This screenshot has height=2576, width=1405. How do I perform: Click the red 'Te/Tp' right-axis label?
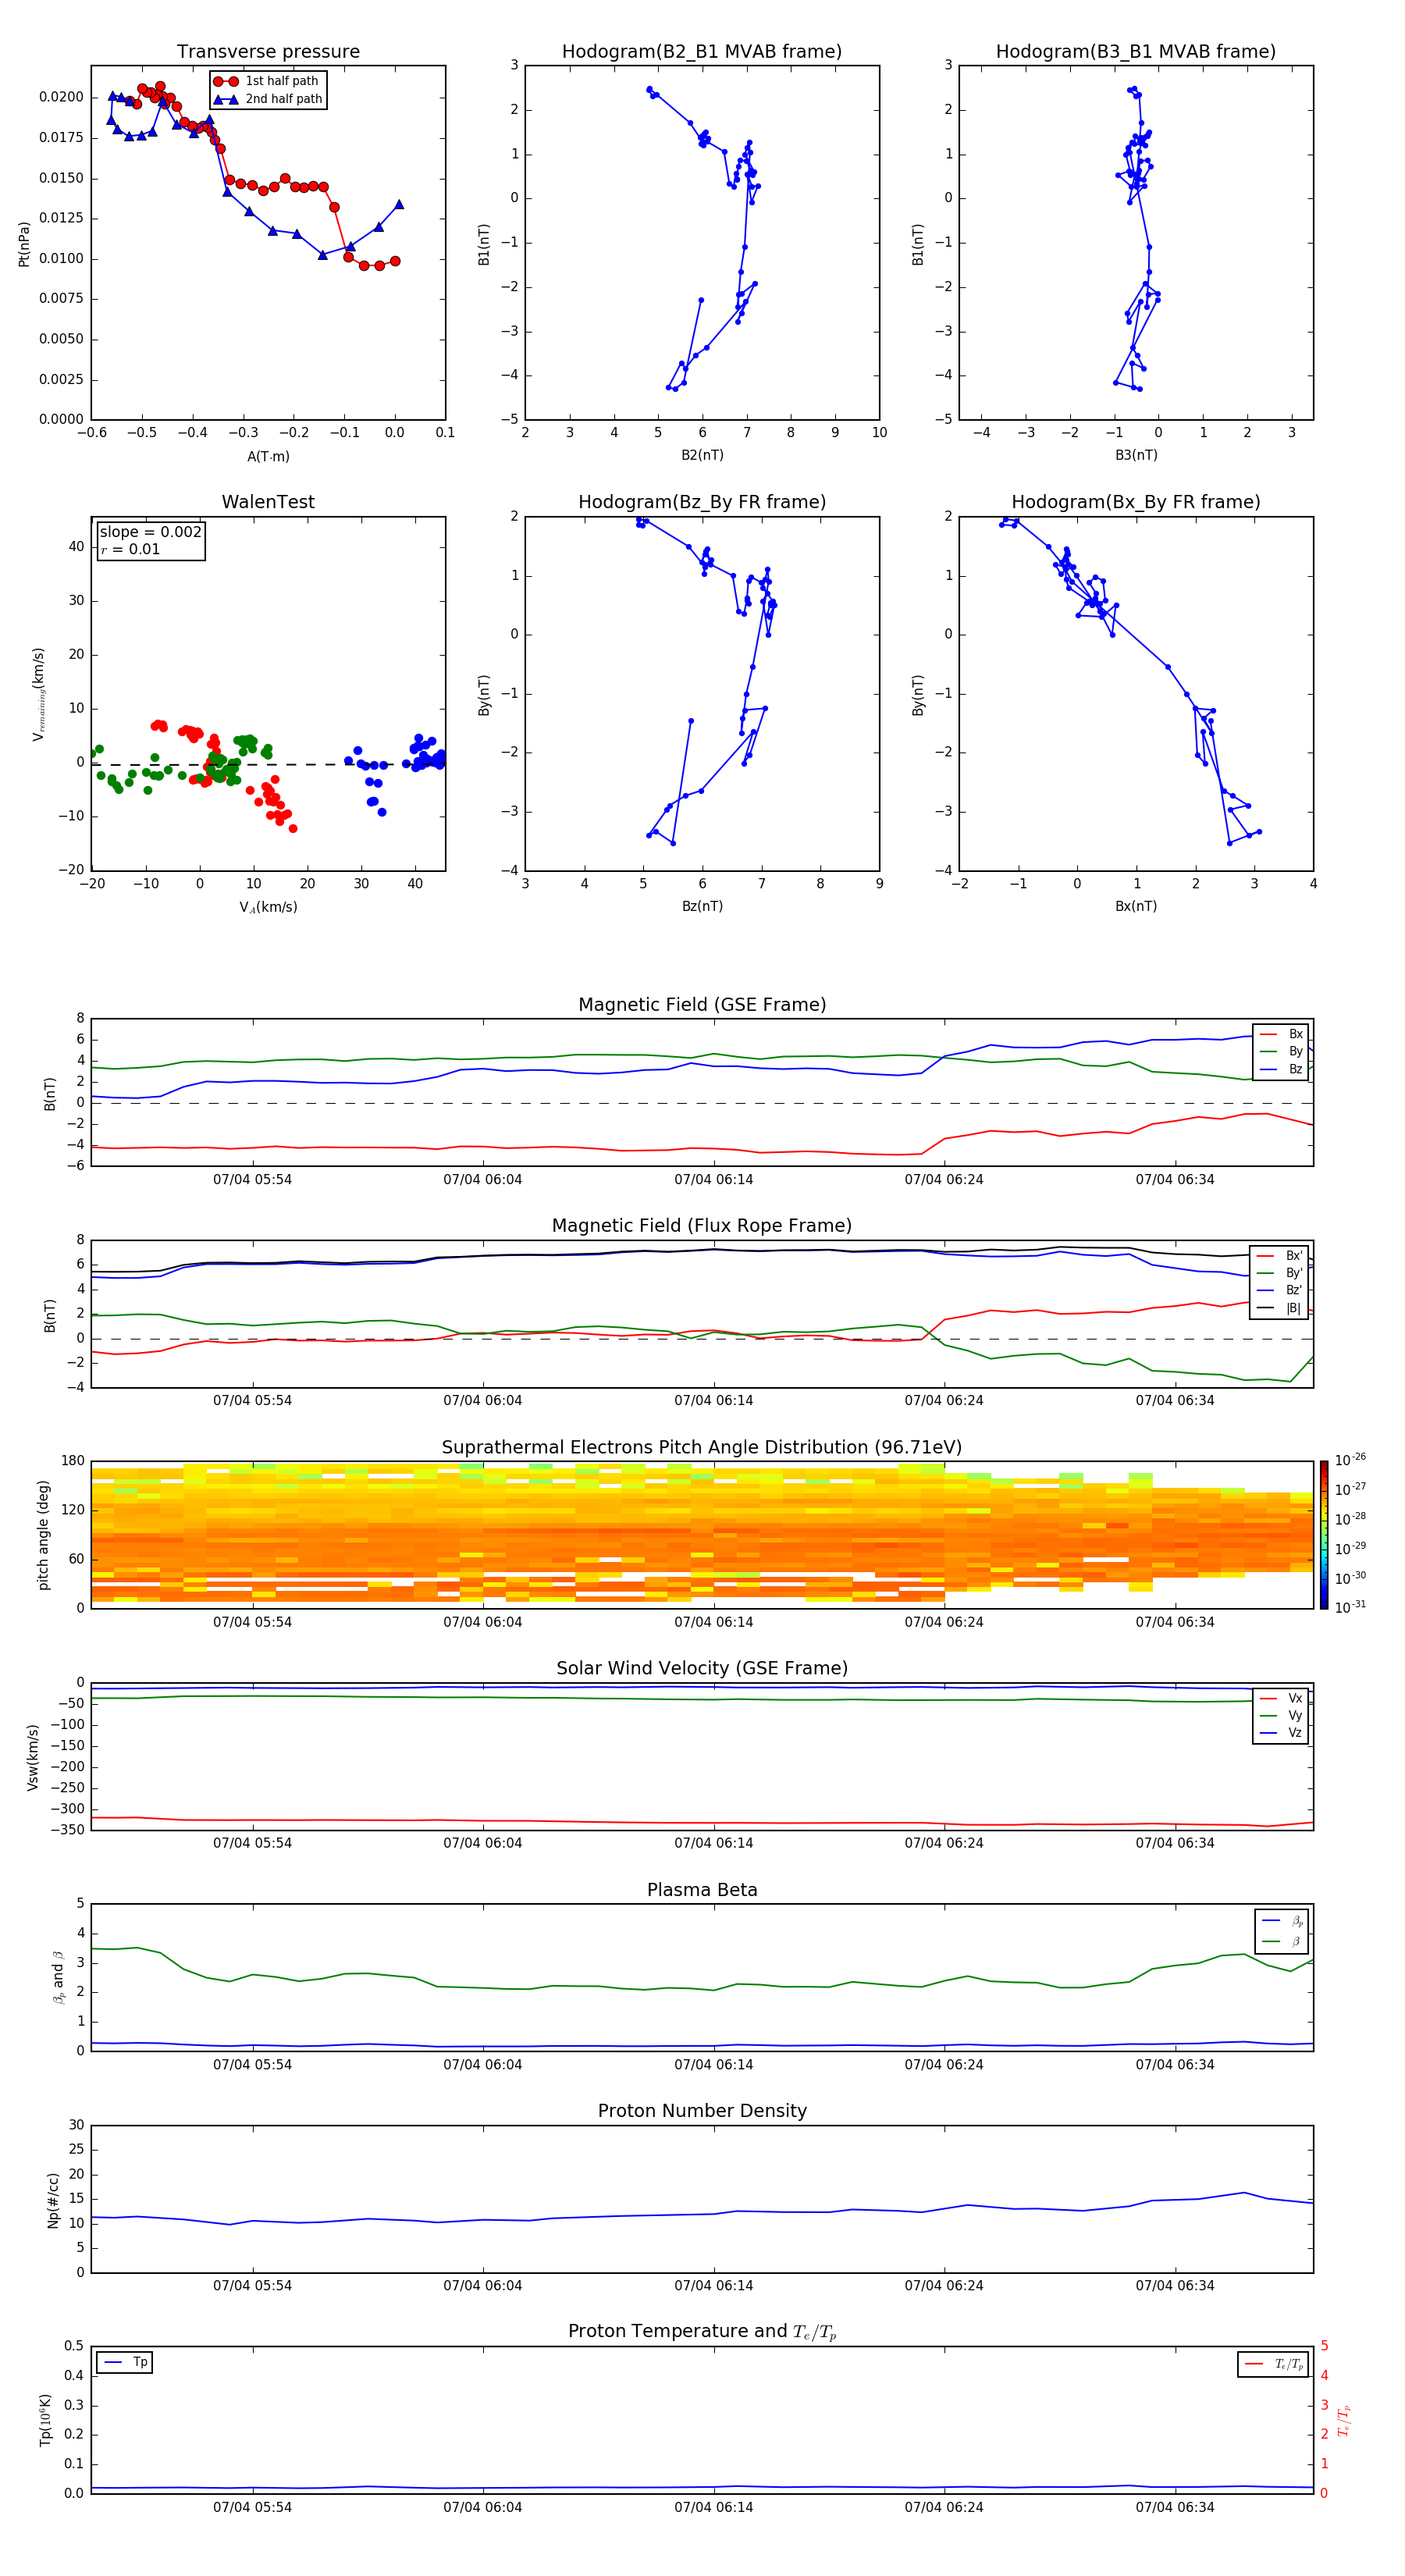(x=1343, y=2420)
